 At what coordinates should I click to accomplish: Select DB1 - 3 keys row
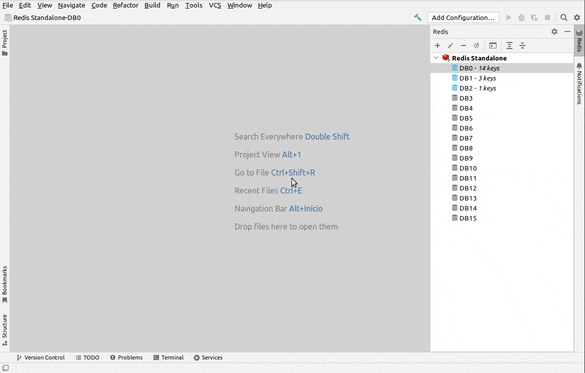[502, 78]
